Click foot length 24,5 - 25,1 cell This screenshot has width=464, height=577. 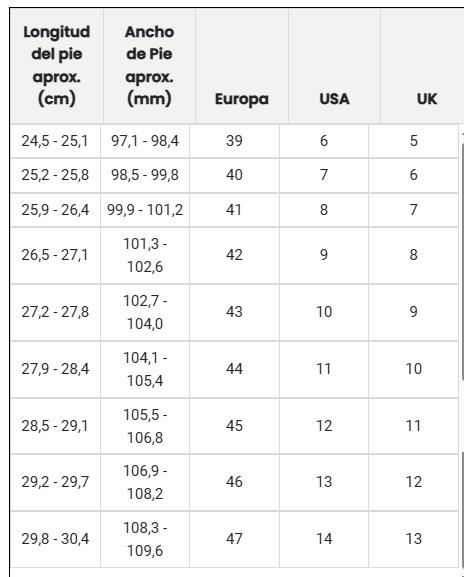tap(55, 141)
